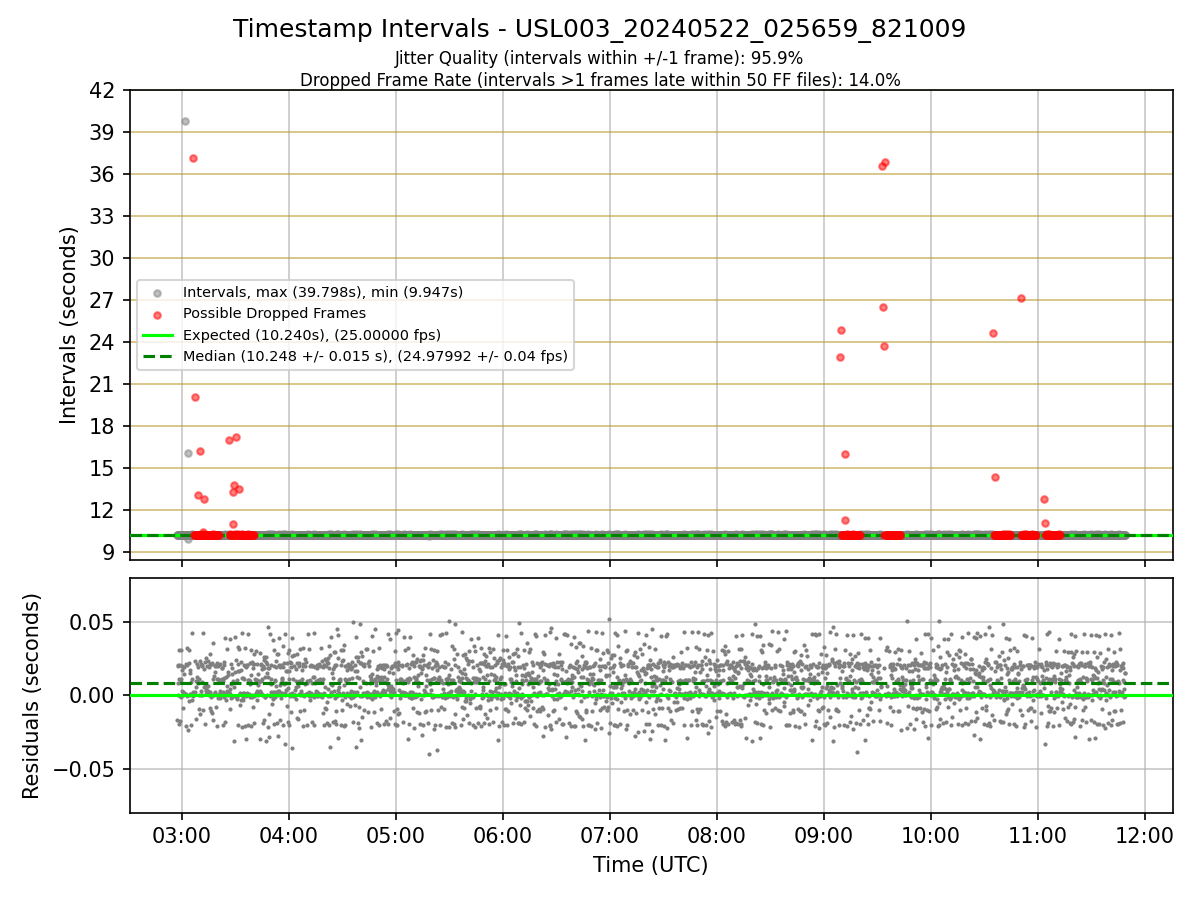This screenshot has width=1200, height=900.
Task: Click the 'Residuals (seconds)' y-axis label
Action: 32,696
